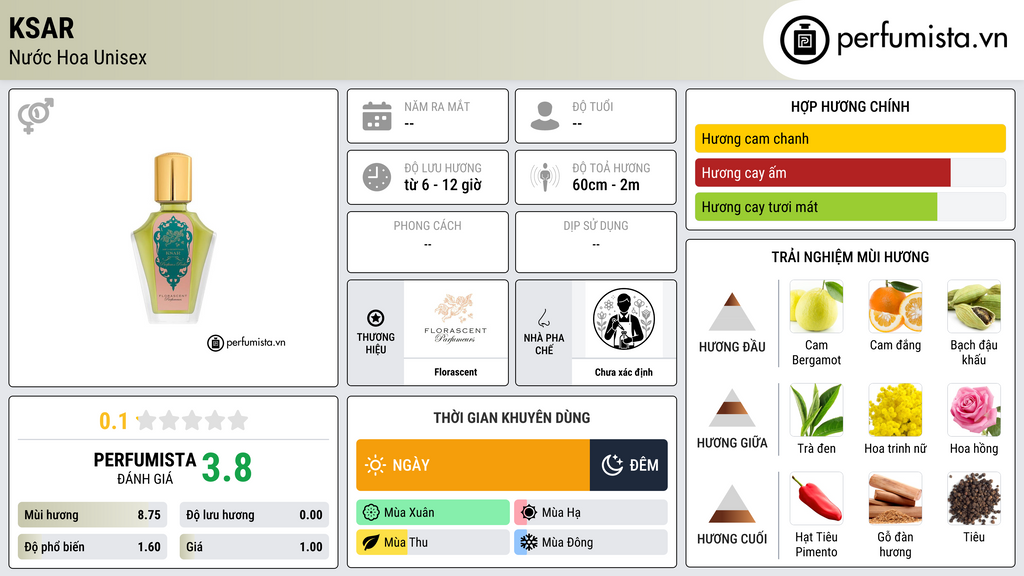The width and height of the screenshot is (1024, 576).
Task: Click the 0.1 user rating number
Action: (113, 421)
